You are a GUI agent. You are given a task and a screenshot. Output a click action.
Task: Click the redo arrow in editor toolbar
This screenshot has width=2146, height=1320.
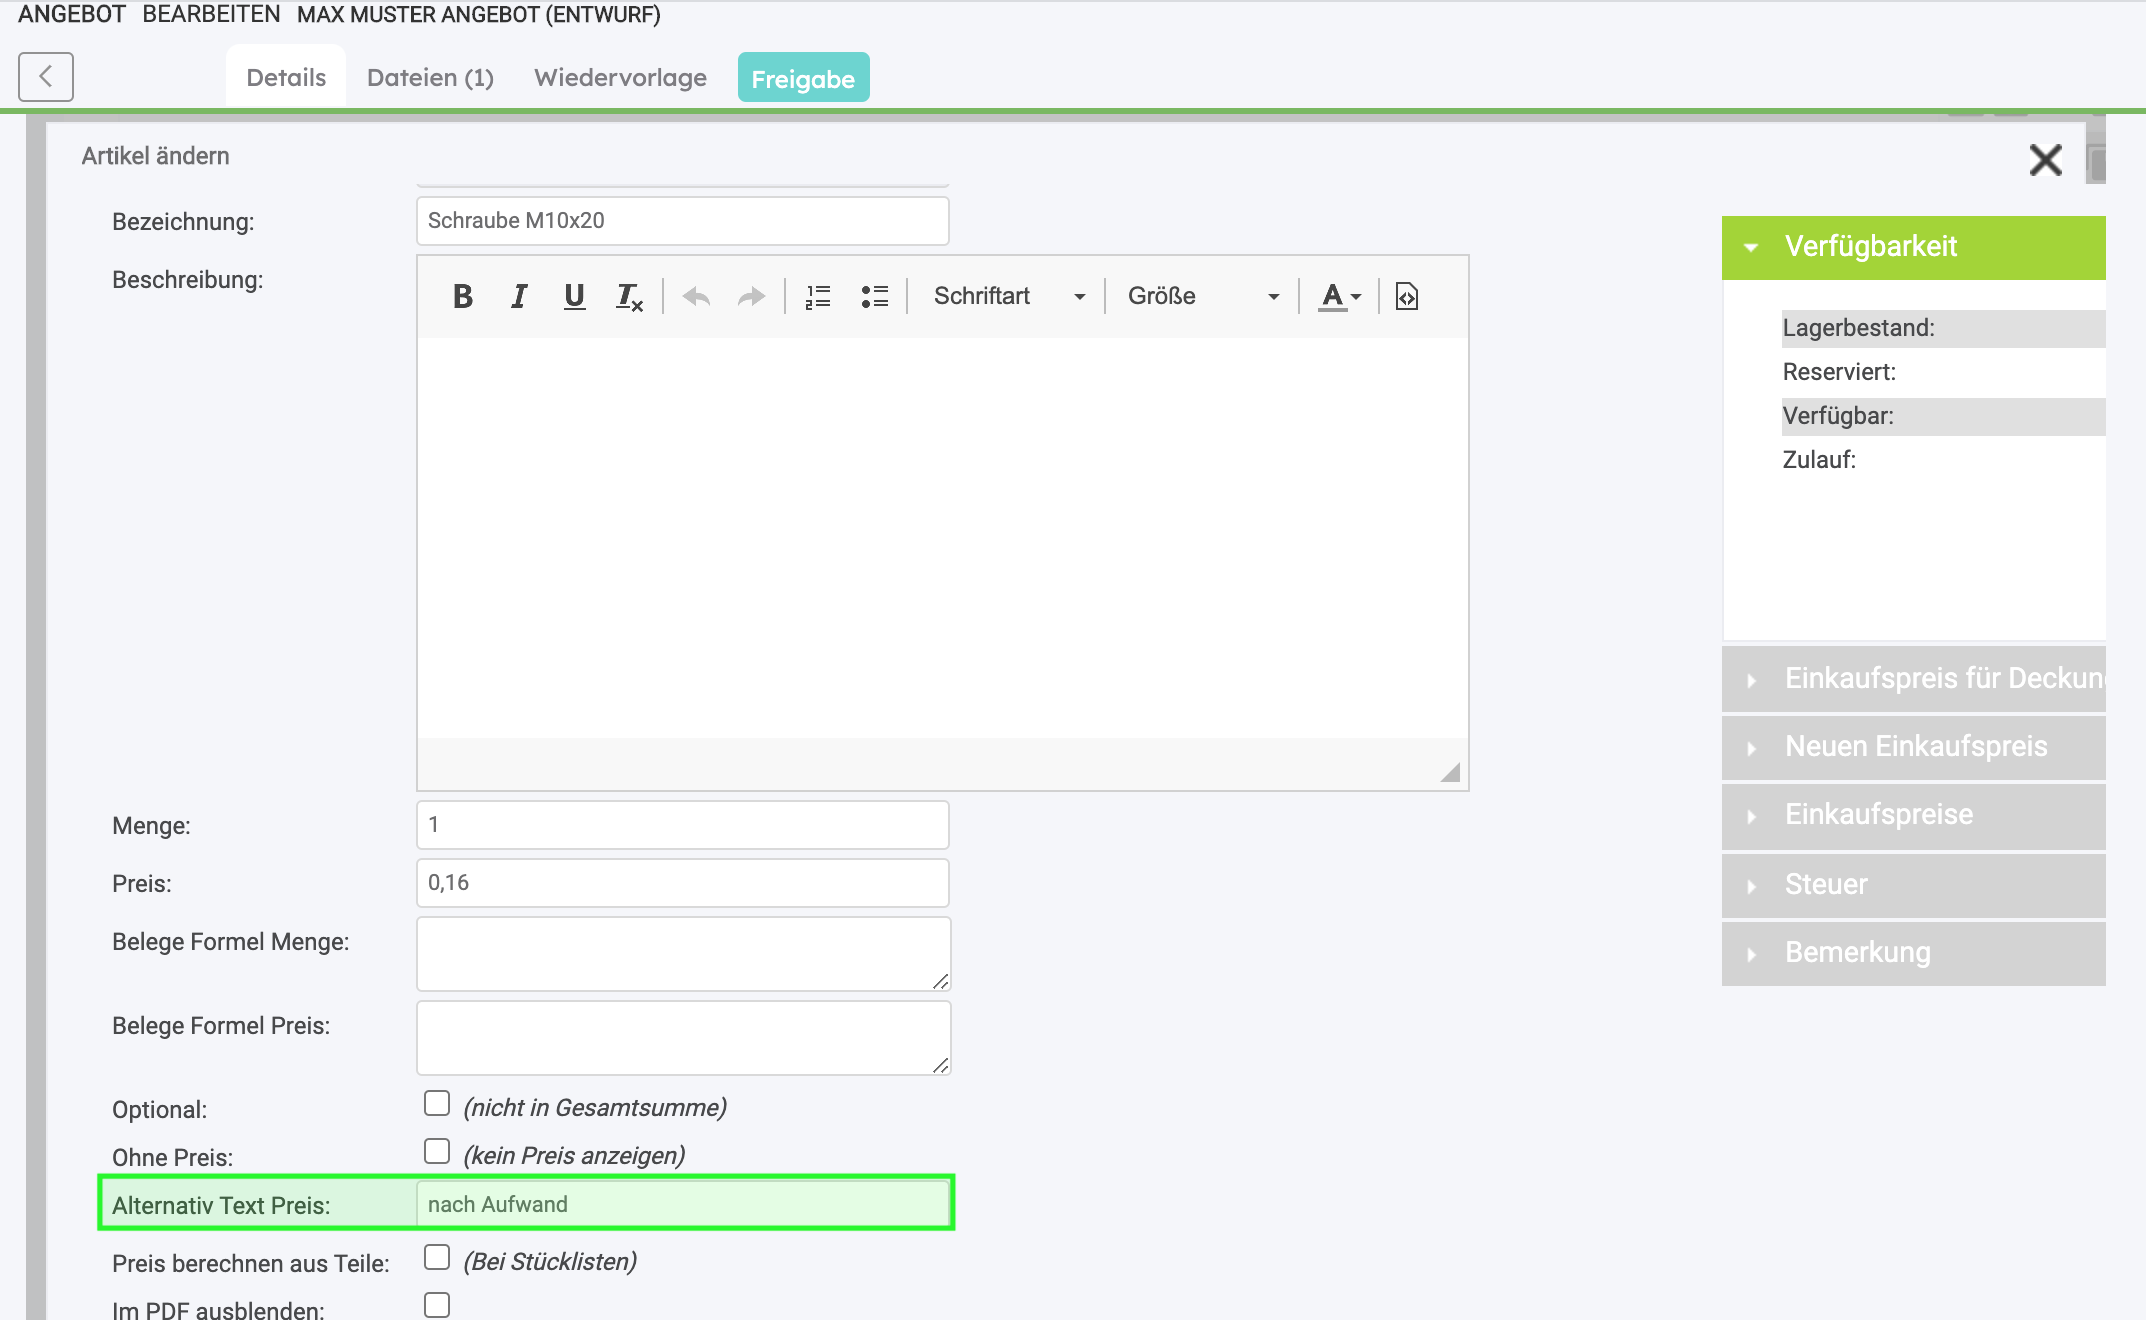[751, 296]
